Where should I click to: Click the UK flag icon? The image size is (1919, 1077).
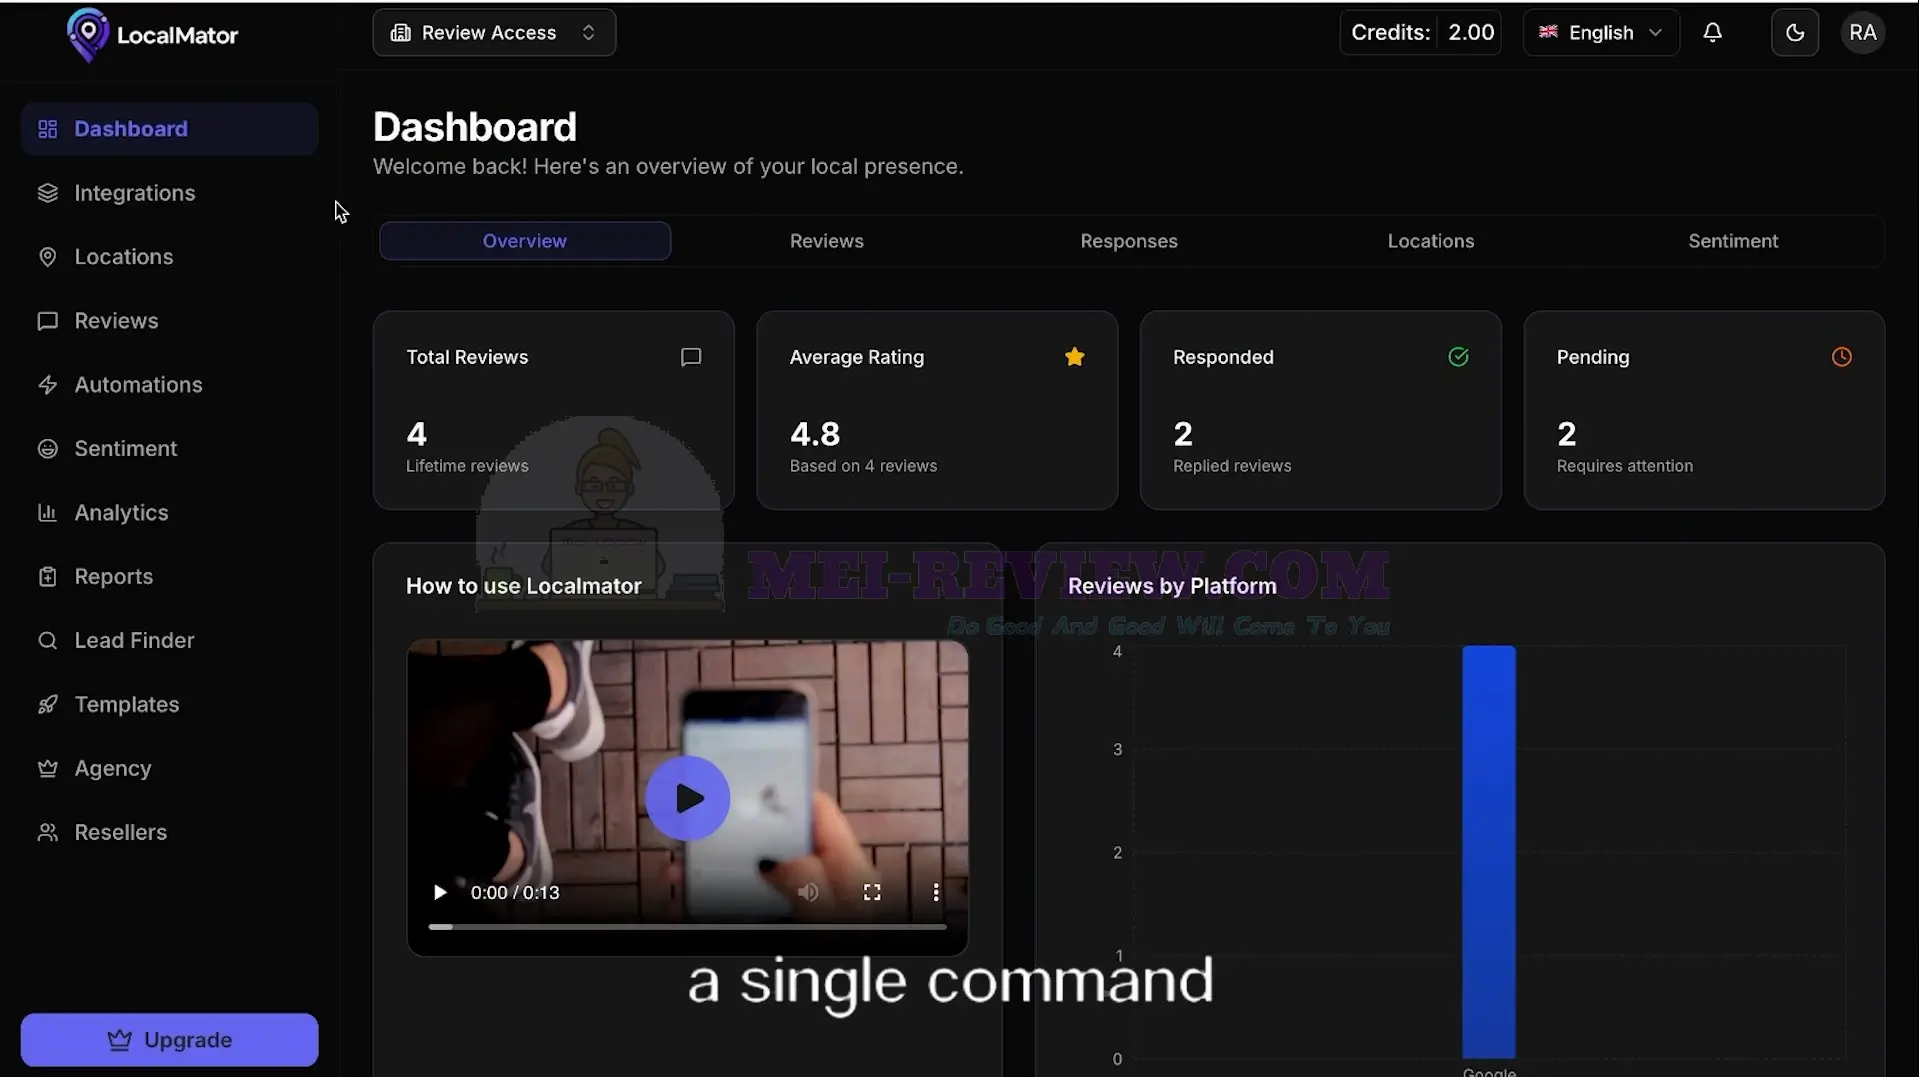[x=1548, y=32]
